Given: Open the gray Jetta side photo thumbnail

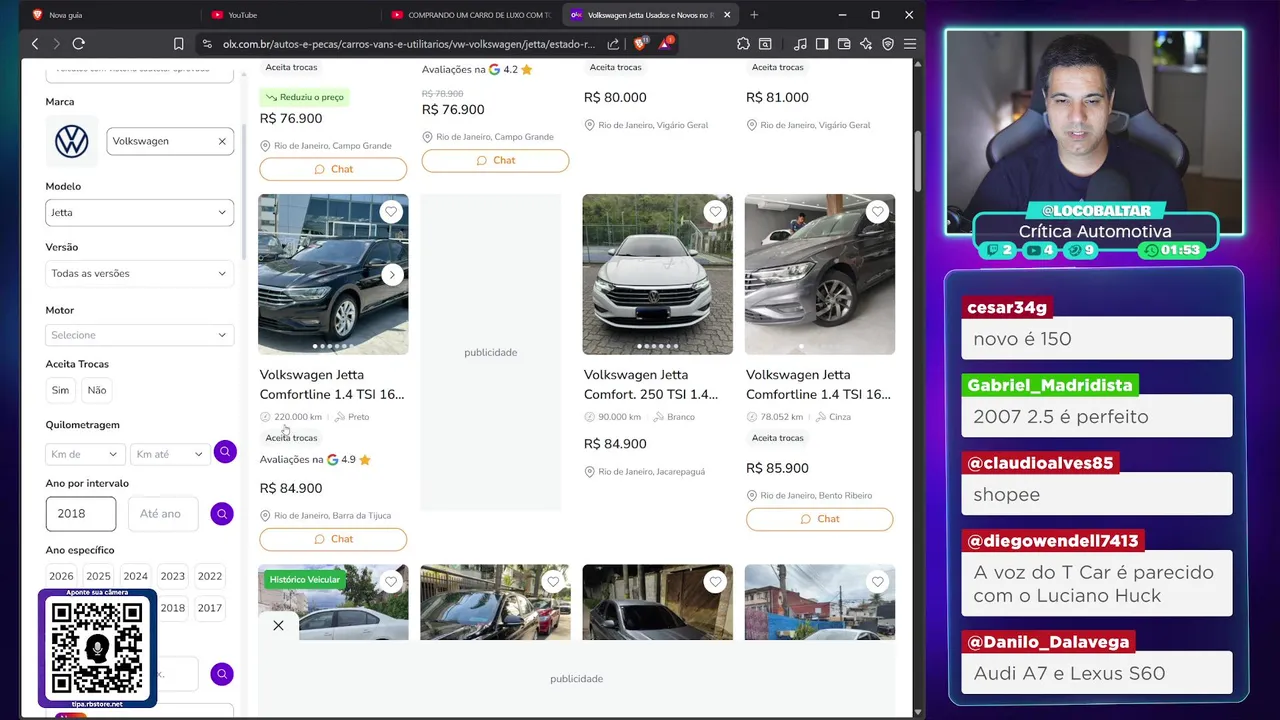Looking at the screenshot, I should pyautogui.click(x=819, y=274).
